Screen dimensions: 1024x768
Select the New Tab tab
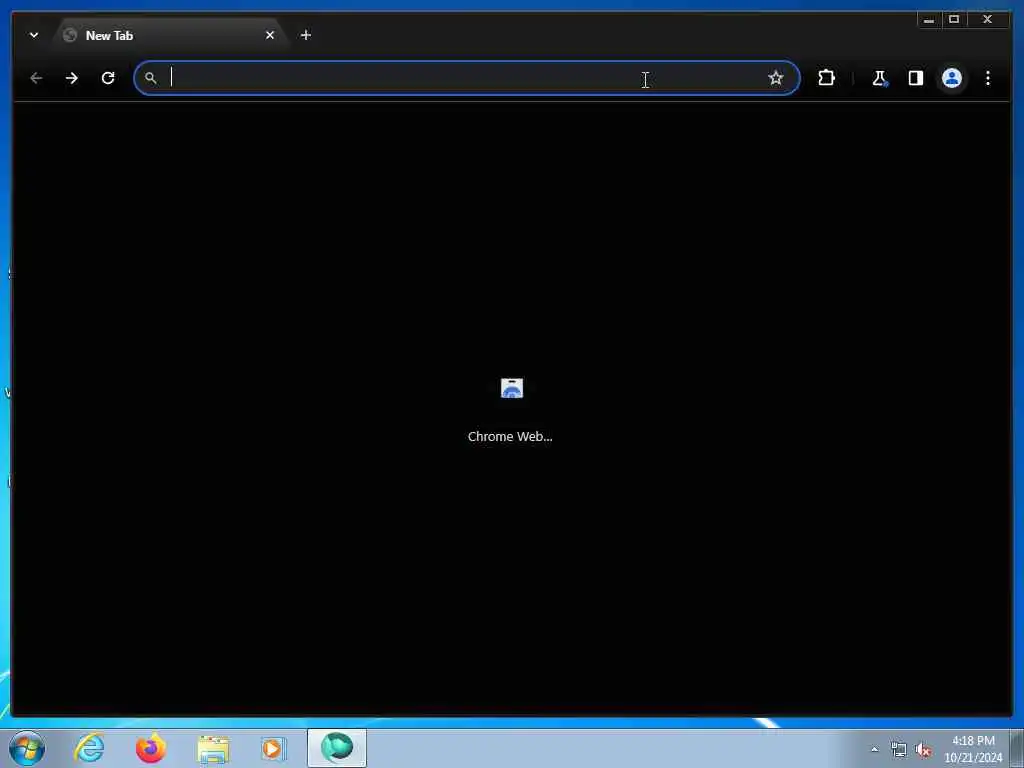(170, 35)
